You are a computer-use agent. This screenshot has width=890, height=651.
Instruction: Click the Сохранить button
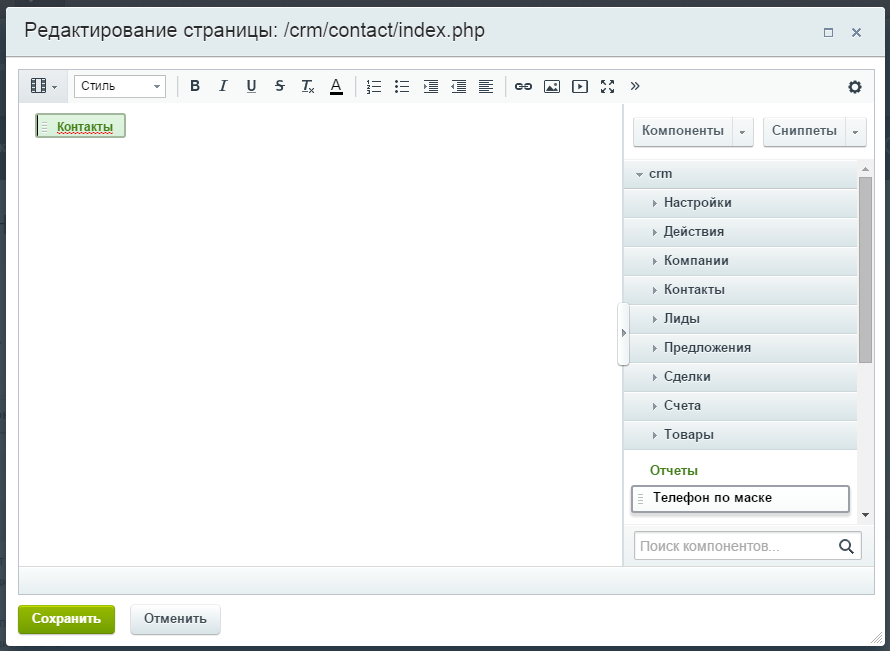(66, 619)
